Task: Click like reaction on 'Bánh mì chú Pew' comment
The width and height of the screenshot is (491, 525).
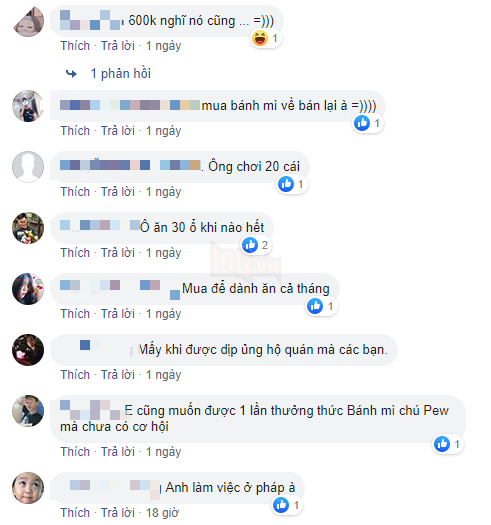Action: [442, 444]
